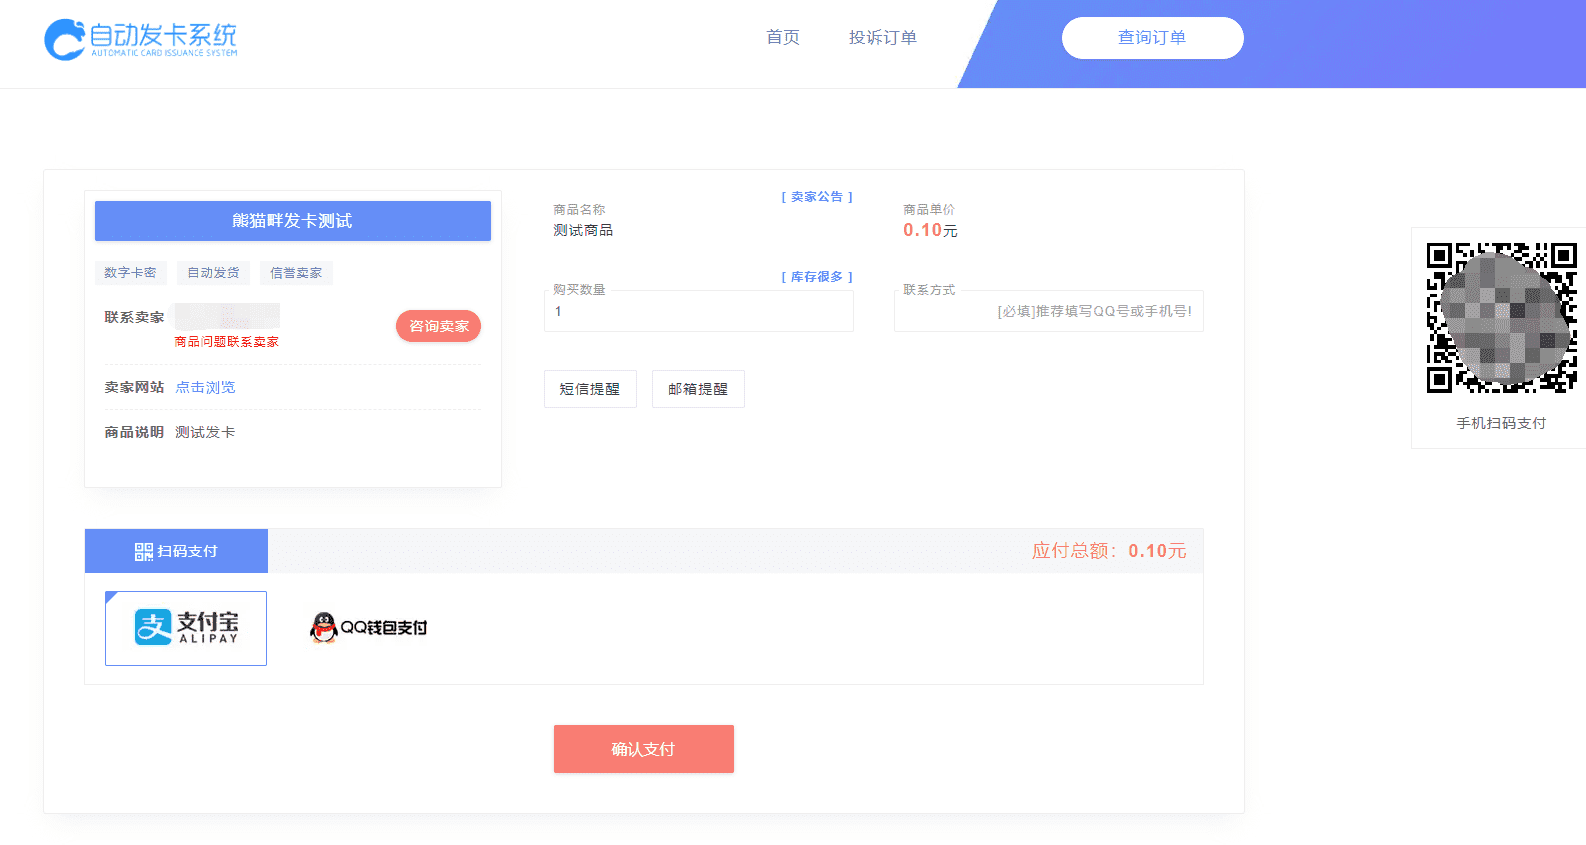Click the 商品问题联系卖家 red note

point(227,342)
